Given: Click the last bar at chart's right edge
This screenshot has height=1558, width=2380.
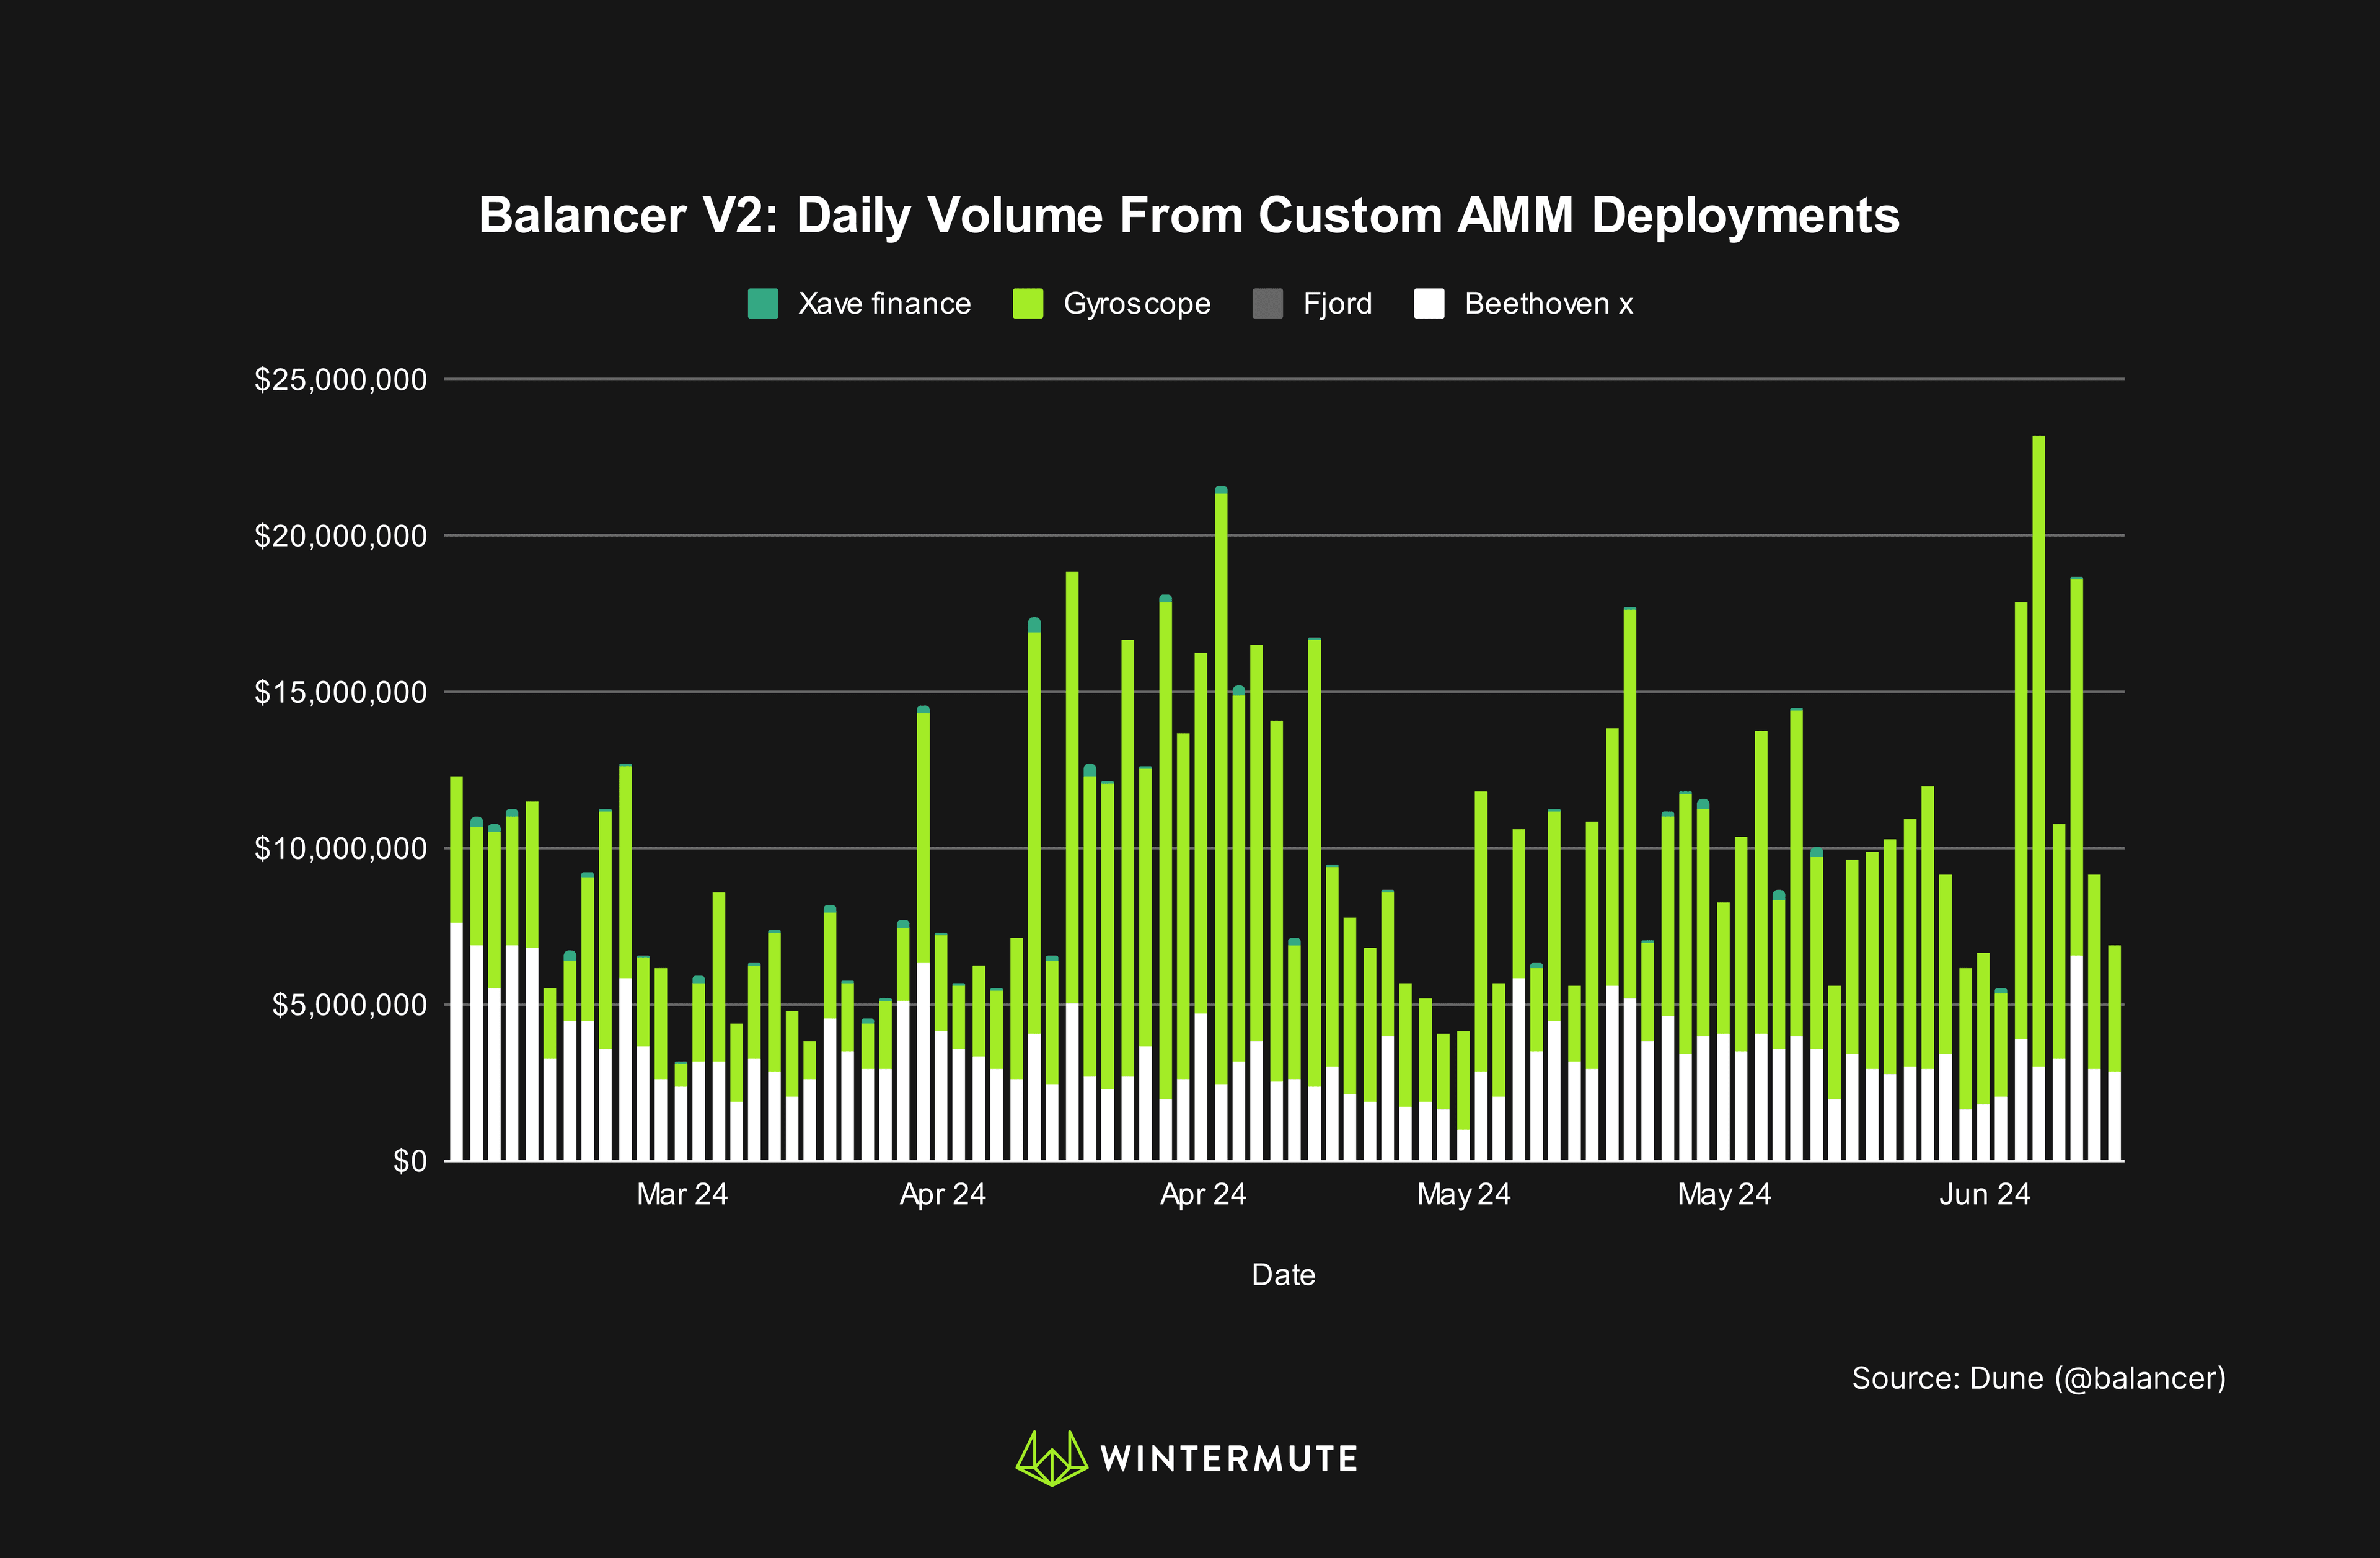Looking at the screenshot, I should [x=2114, y=1053].
